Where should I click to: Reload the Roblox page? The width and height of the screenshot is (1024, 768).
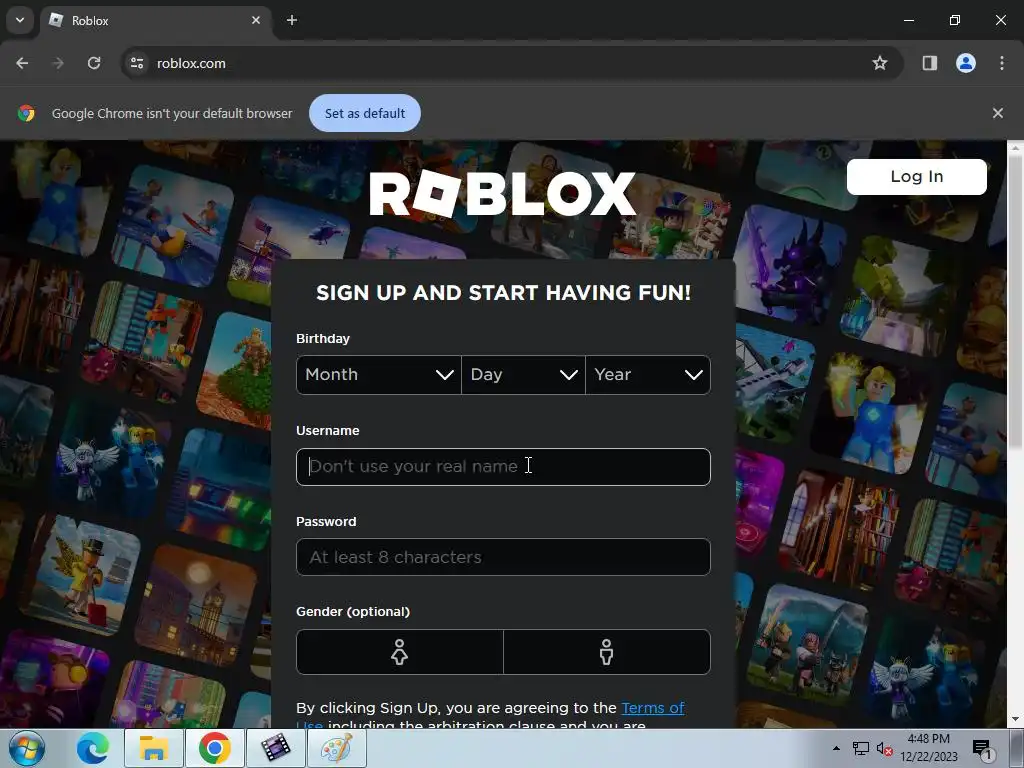[x=94, y=63]
